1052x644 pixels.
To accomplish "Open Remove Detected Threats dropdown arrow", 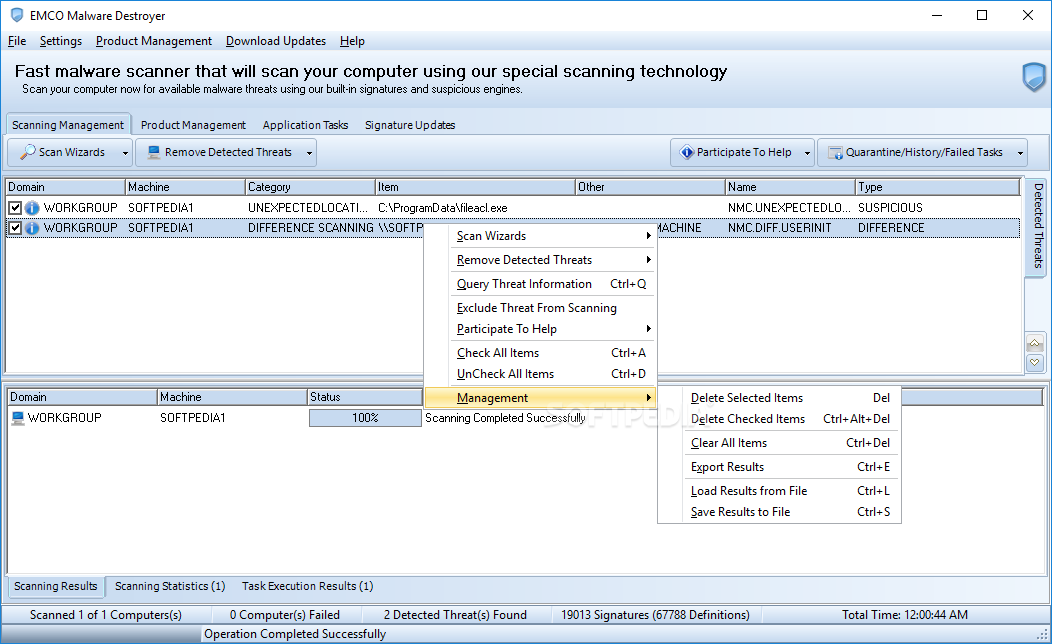I will [x=309, y=153].
